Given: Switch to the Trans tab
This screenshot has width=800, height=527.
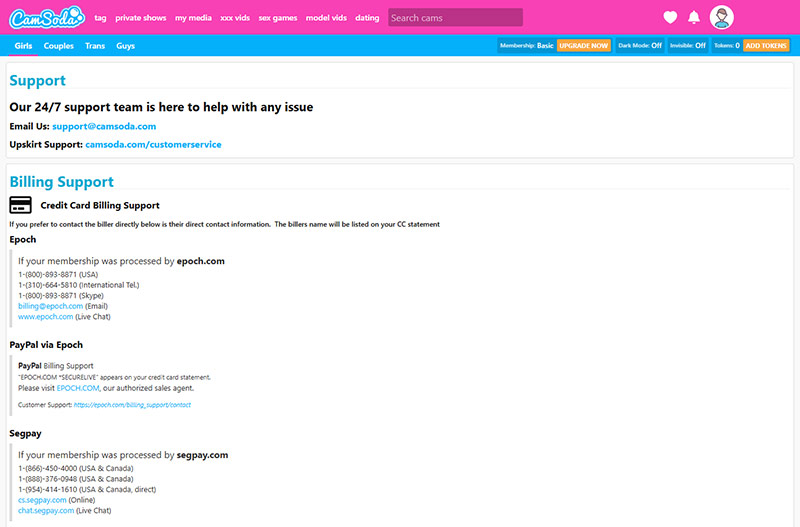Looking at the screenshot, I should point(95,46).
